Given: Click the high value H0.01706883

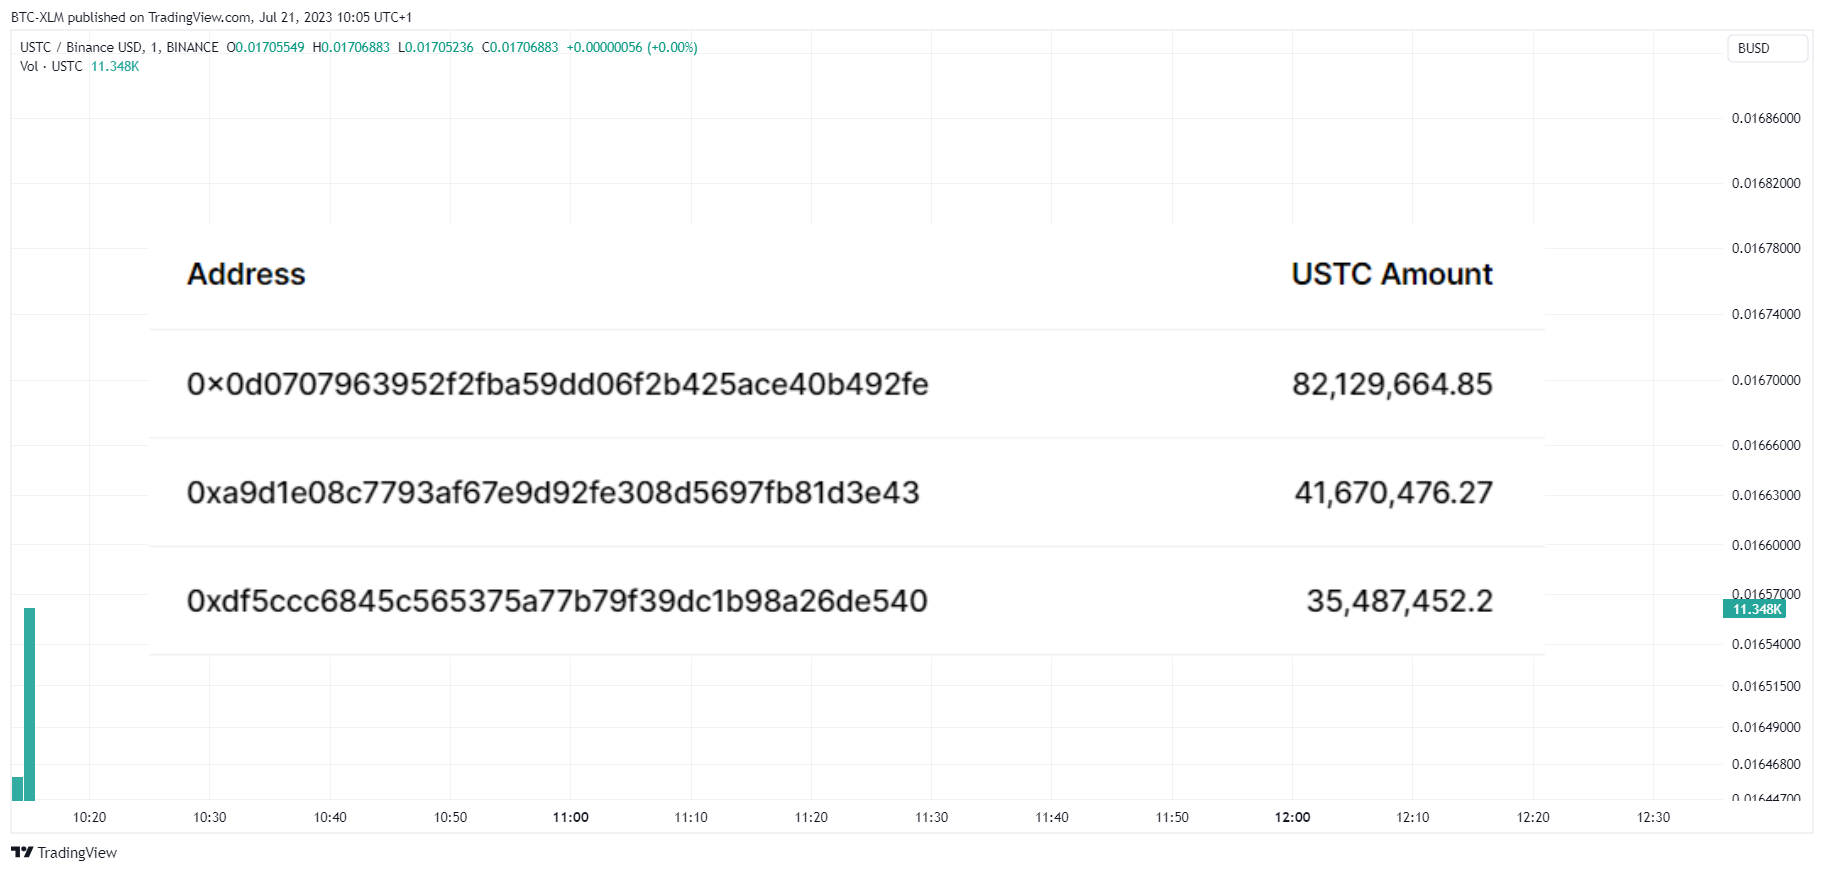Looking at the screenshot, I should point(351,47).
